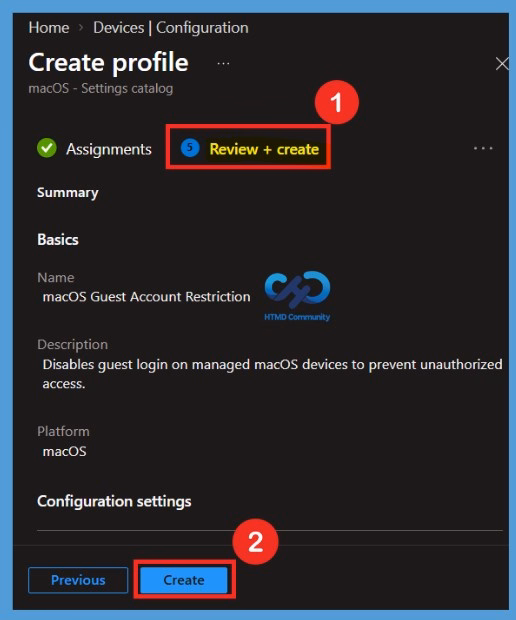516x620 pixels.
Task: Click the macOS - Settings catalog subtitle
Action: tap(101, 88)
